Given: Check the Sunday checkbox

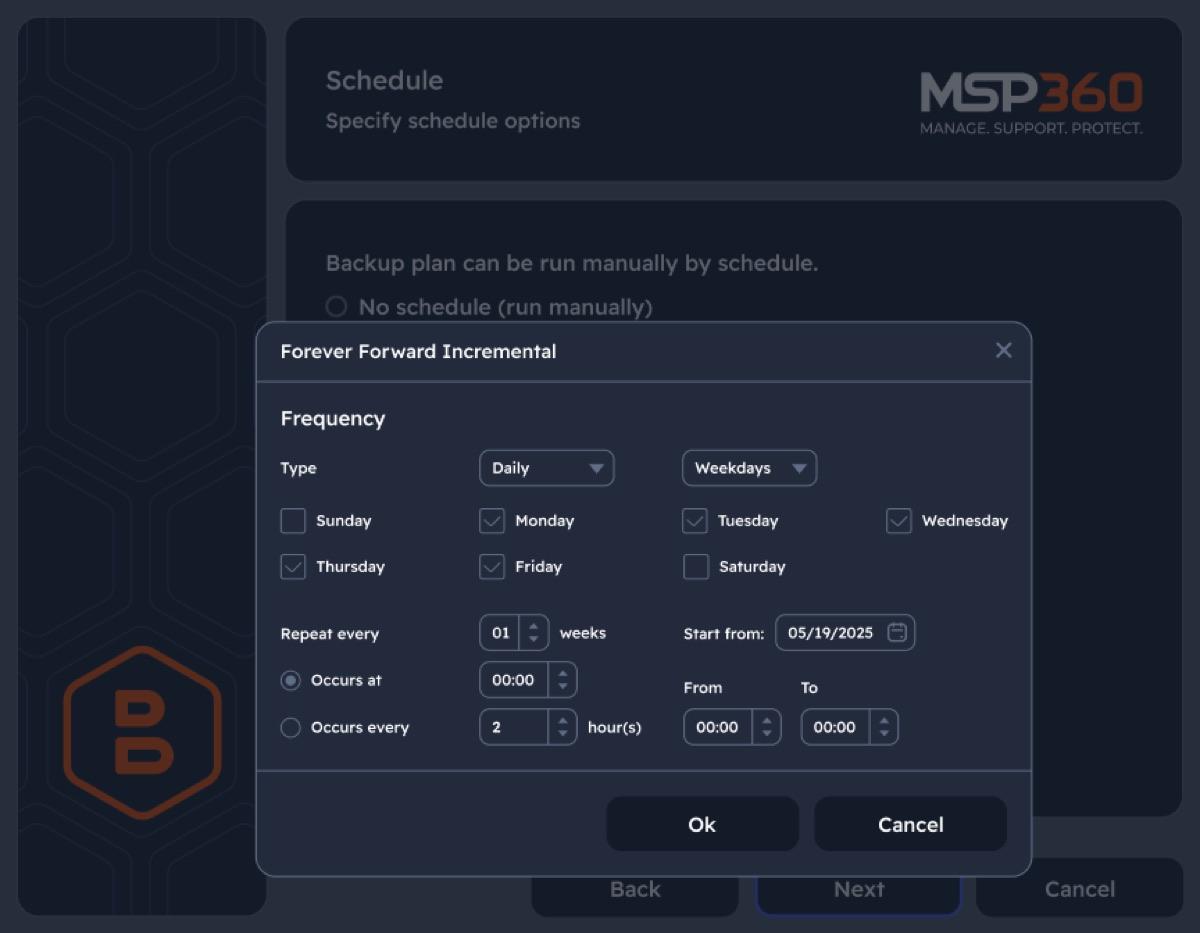Looking at the screenshot, I should pyautogui.click(x=293, y=521).
